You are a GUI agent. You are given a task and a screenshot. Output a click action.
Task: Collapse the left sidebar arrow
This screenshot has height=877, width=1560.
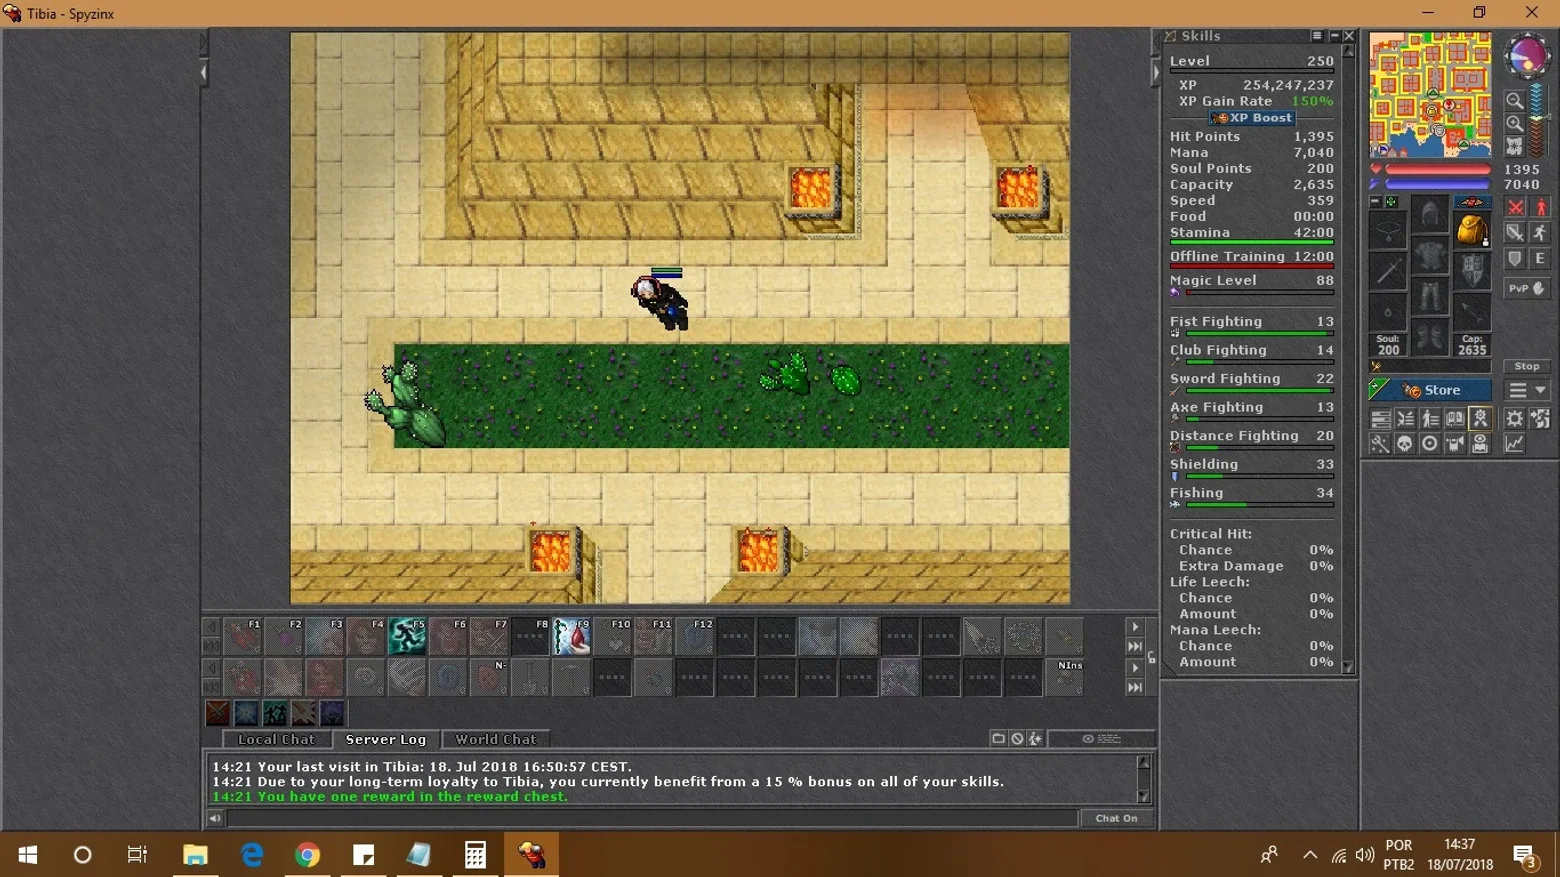[x=204, y=73]
